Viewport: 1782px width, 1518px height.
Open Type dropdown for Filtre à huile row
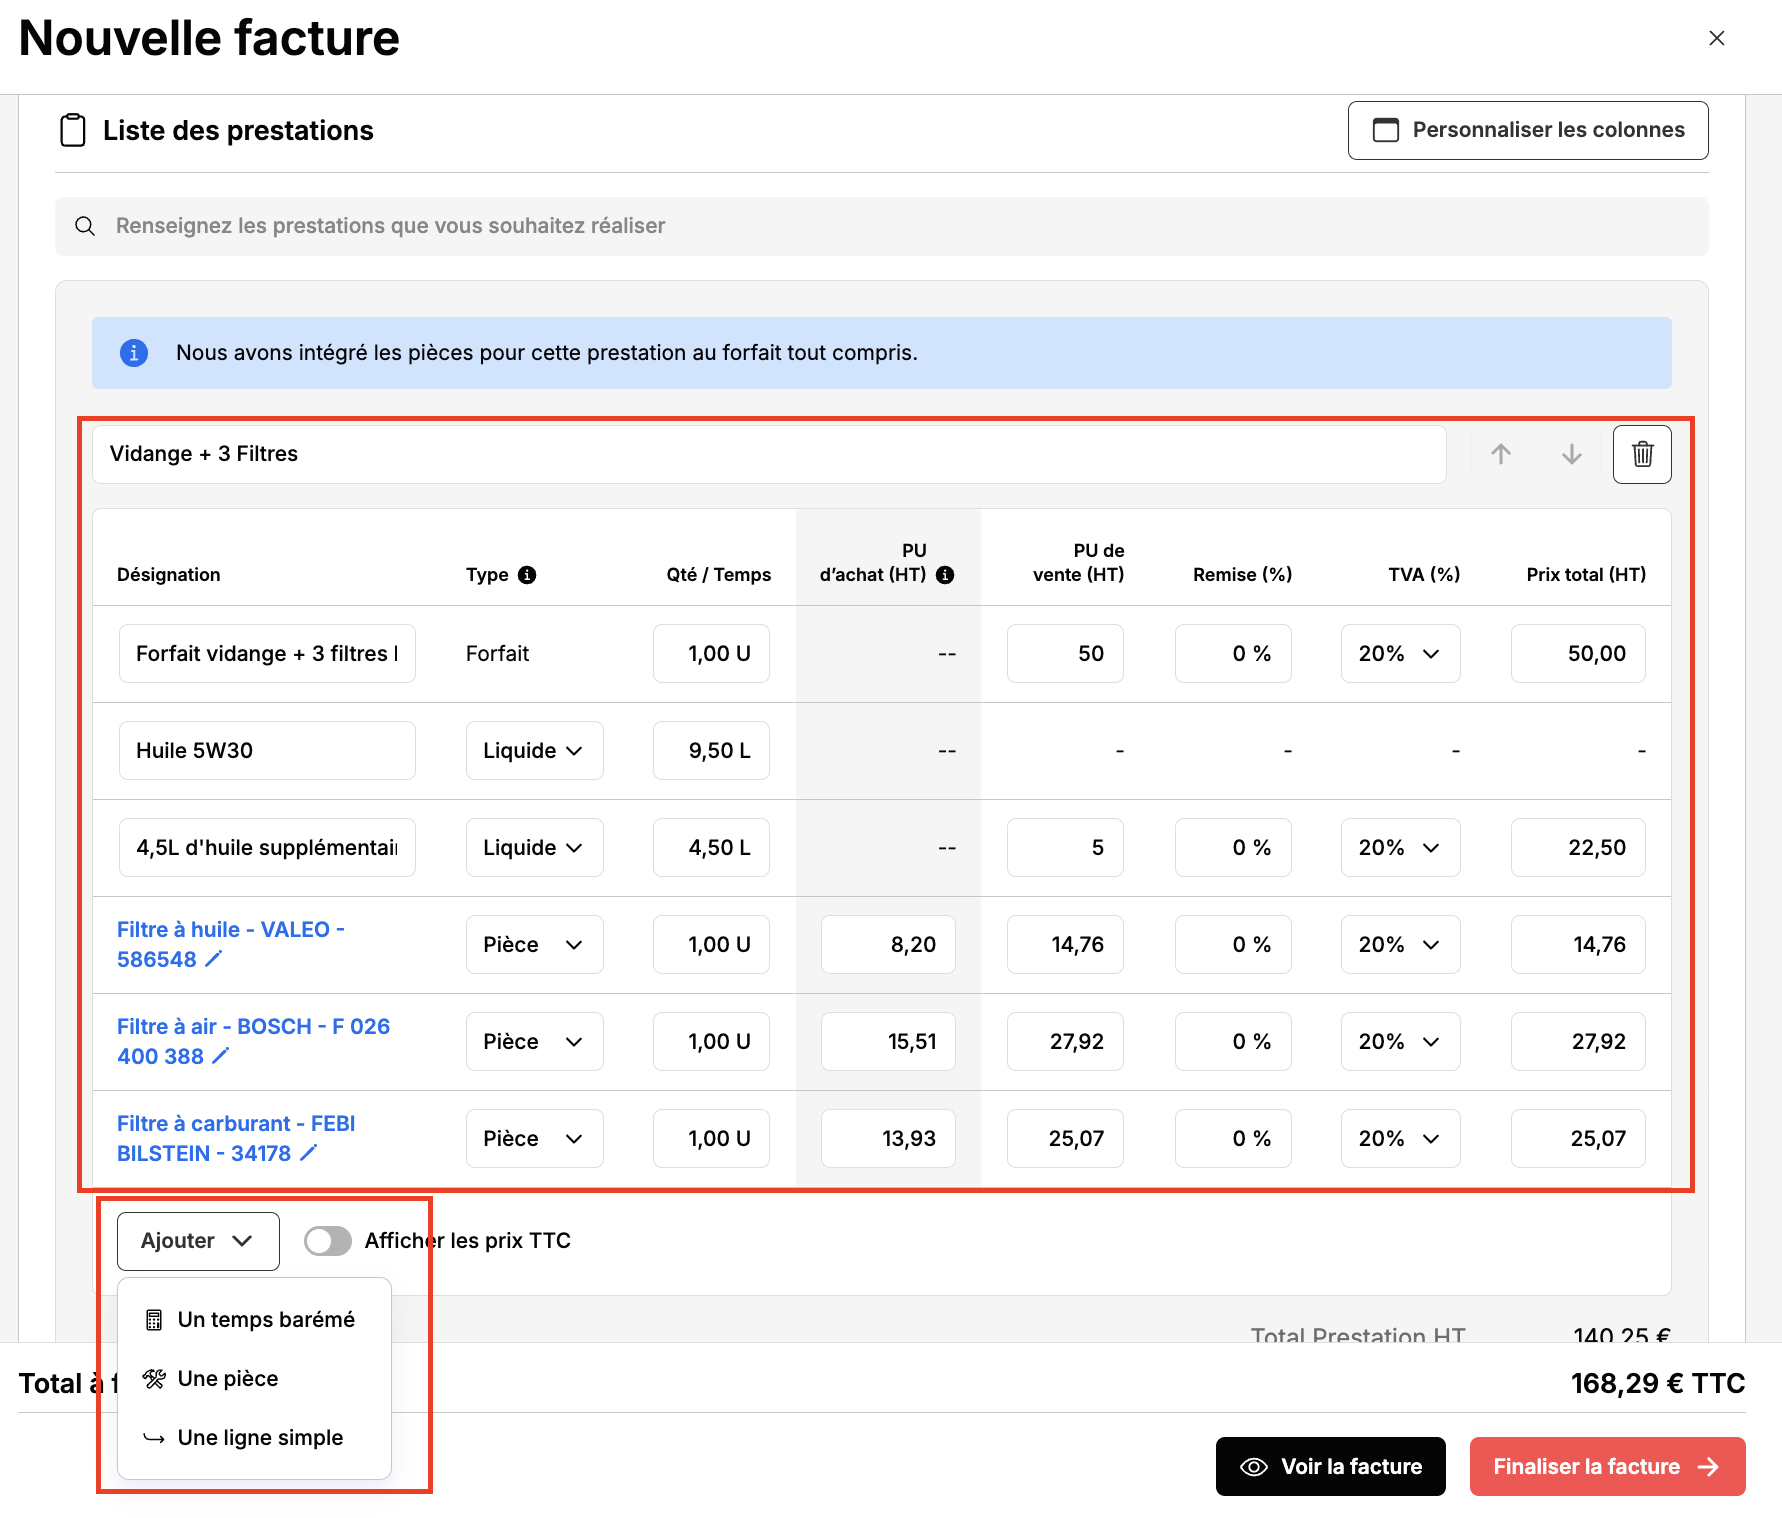pos(534,945)
